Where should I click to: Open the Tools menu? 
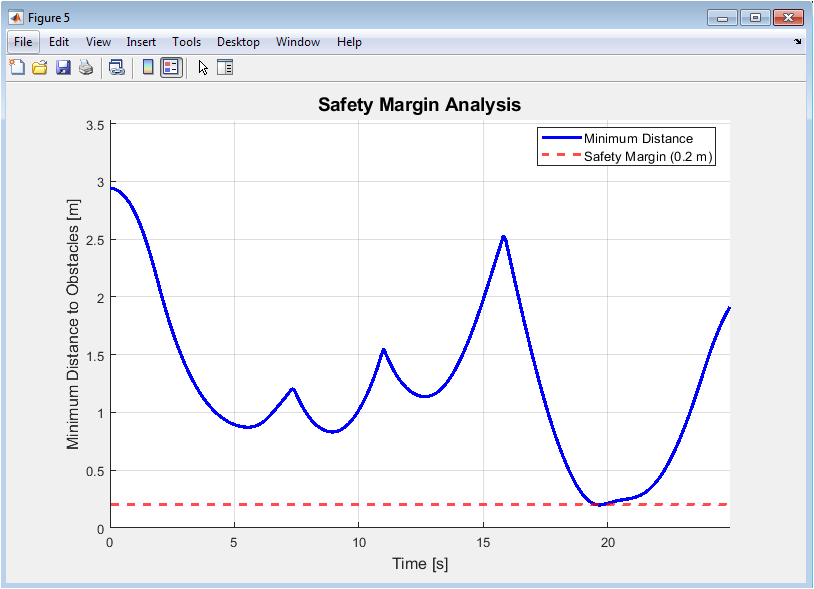point(186,42)
